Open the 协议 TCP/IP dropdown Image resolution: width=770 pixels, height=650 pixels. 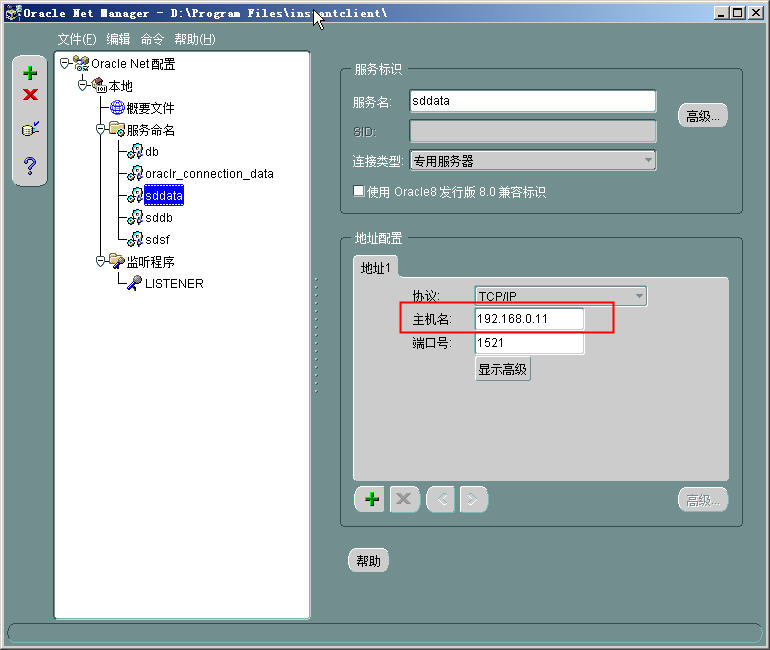[561, 296]
